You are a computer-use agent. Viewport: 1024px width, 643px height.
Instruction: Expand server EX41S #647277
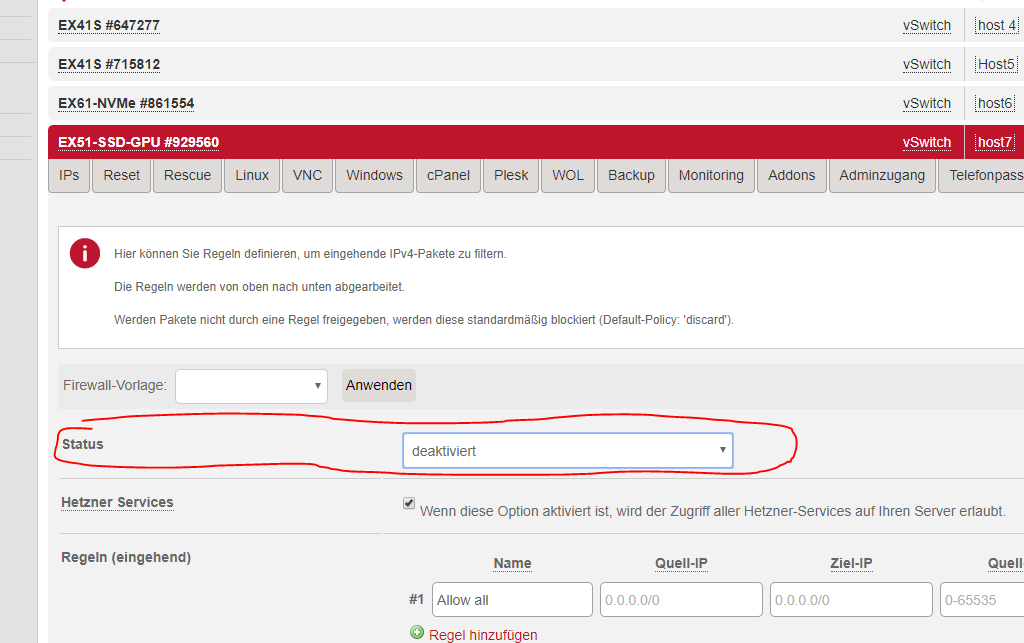click(109, 25)
